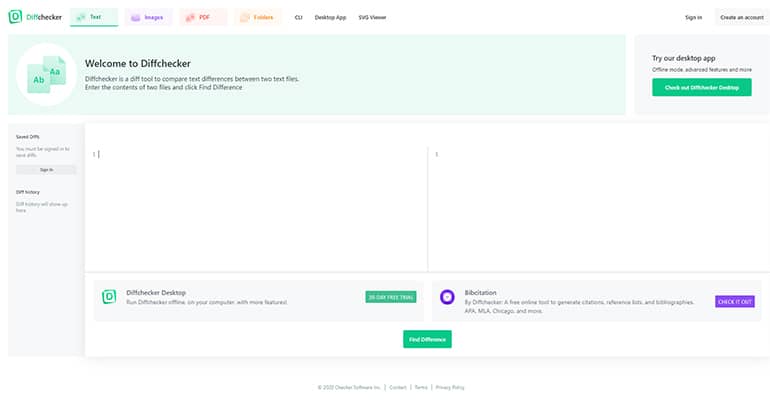This screenshot has height=400, width=770.
Task: Click the Text tab icon
Action: 81,18
